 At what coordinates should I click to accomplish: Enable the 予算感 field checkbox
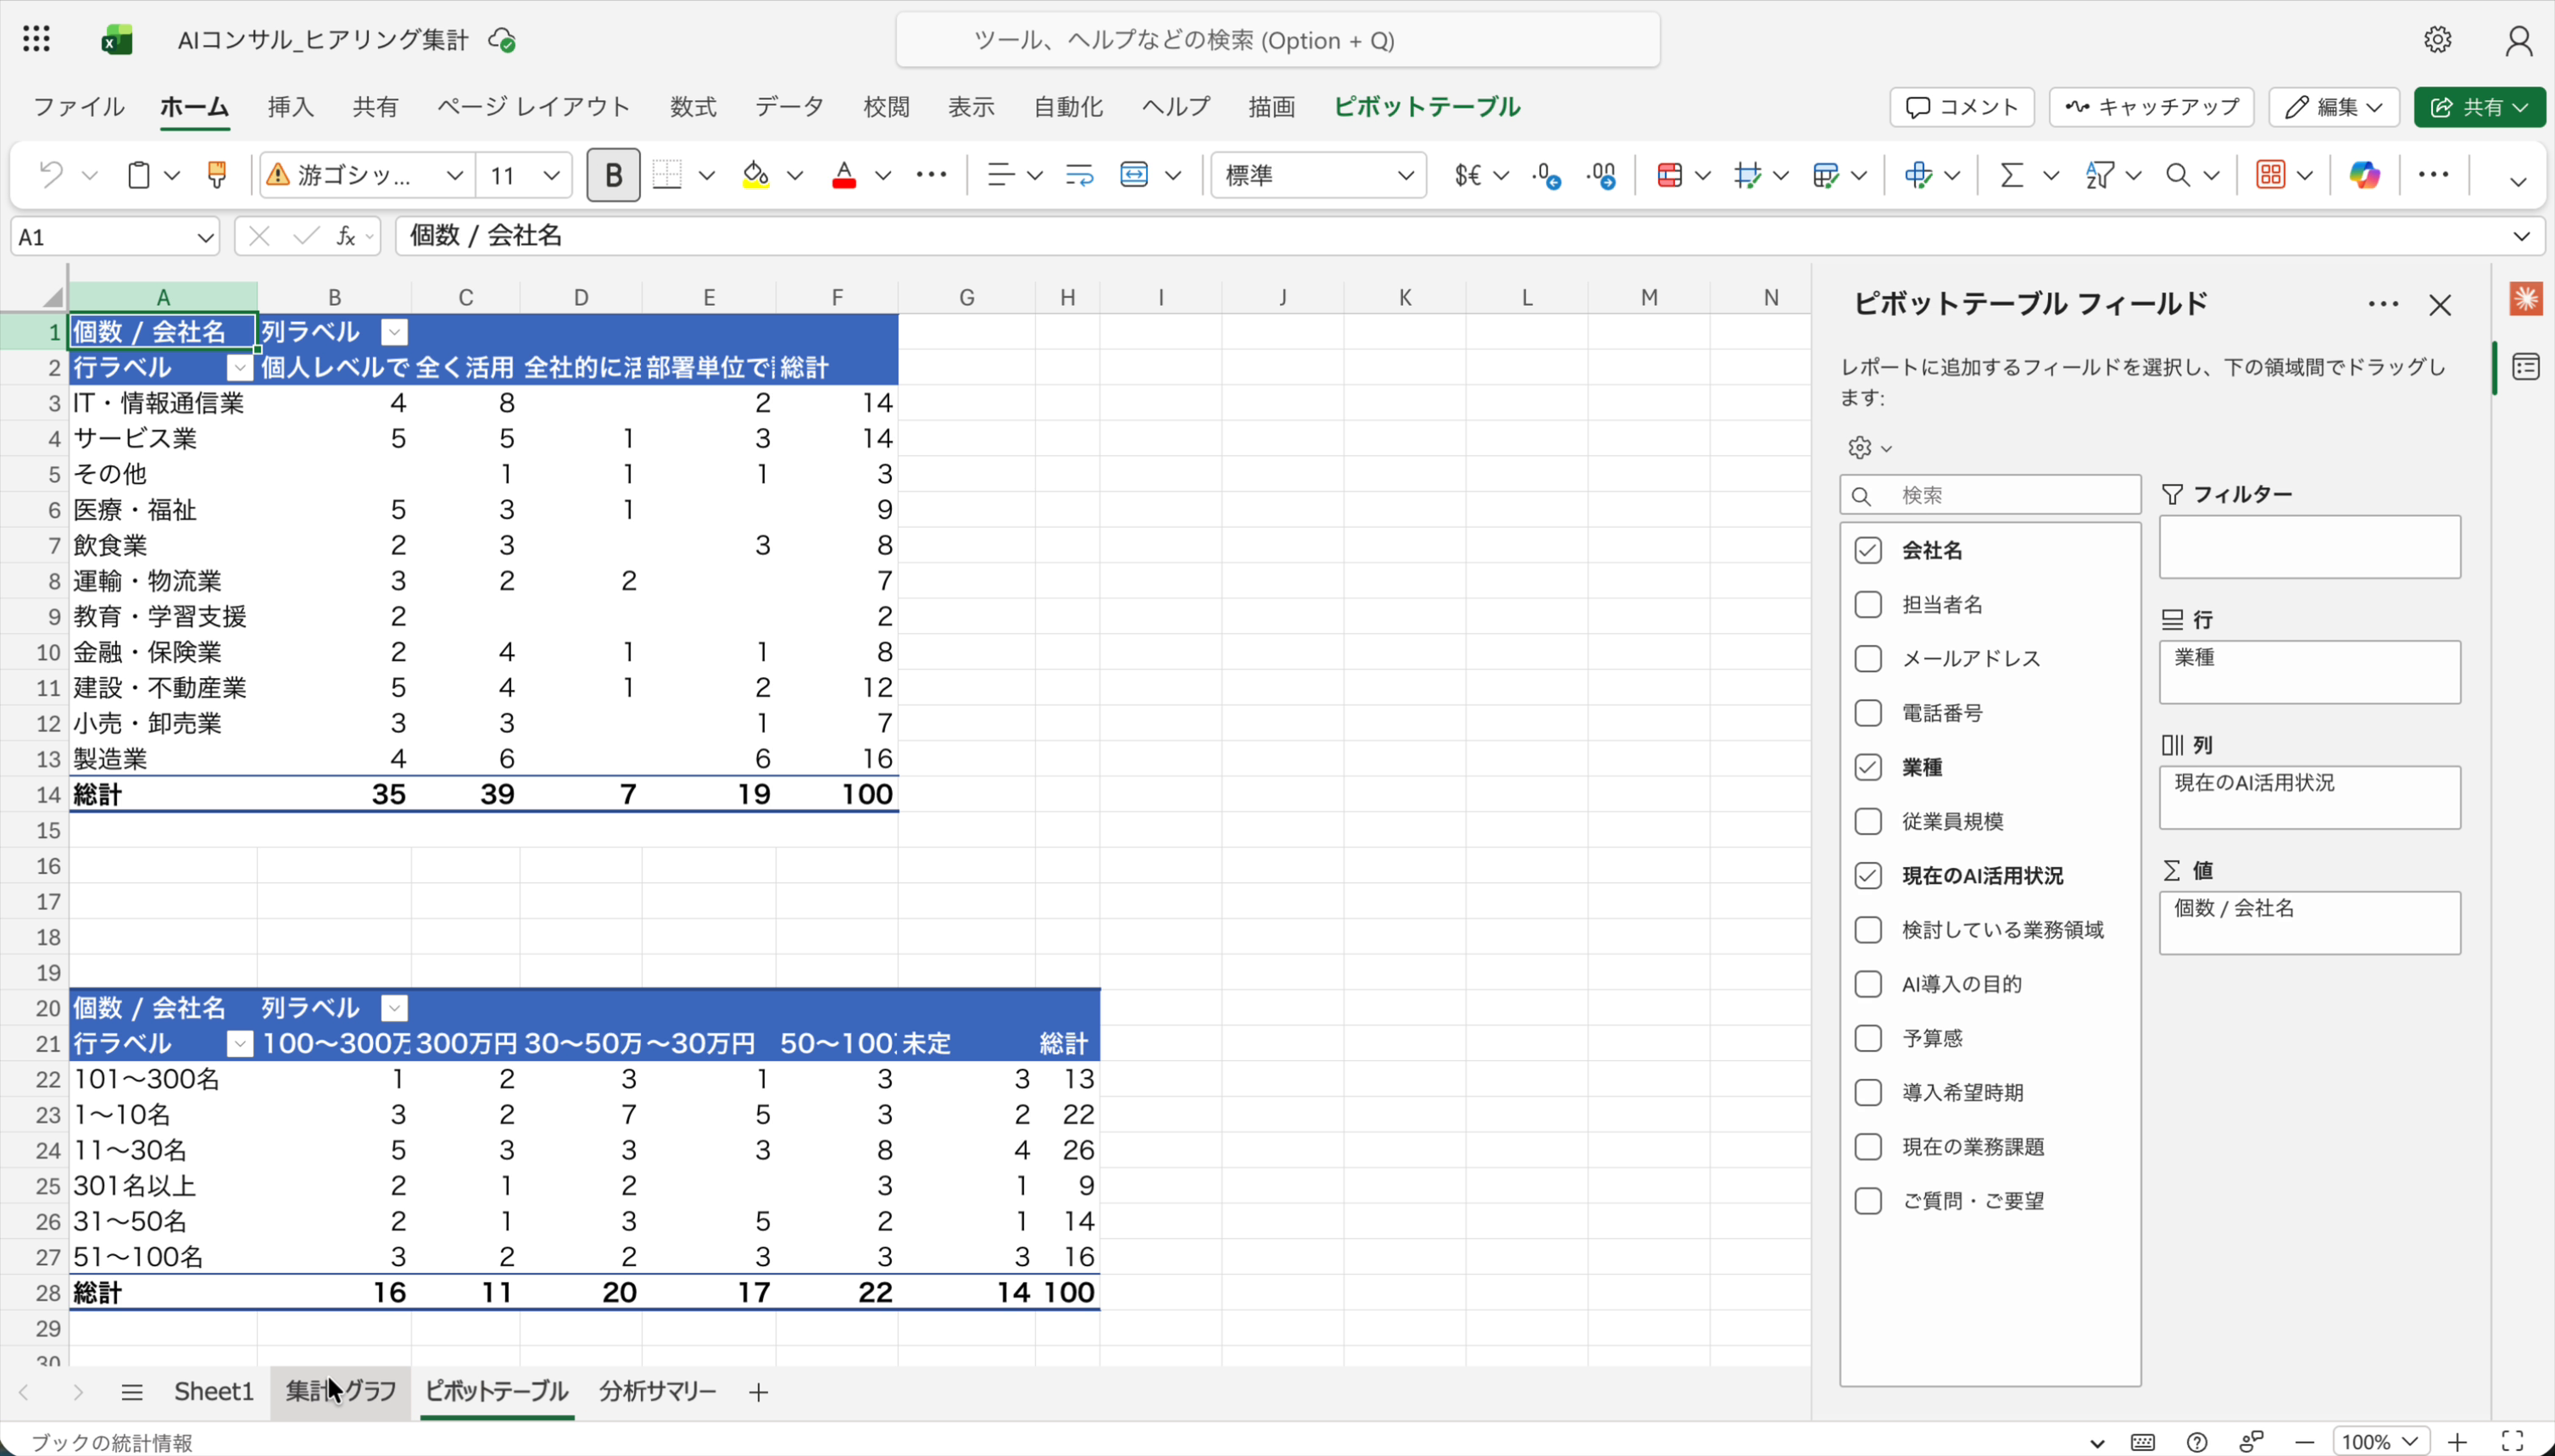pyautogui.click(x=1867, y=1038)
